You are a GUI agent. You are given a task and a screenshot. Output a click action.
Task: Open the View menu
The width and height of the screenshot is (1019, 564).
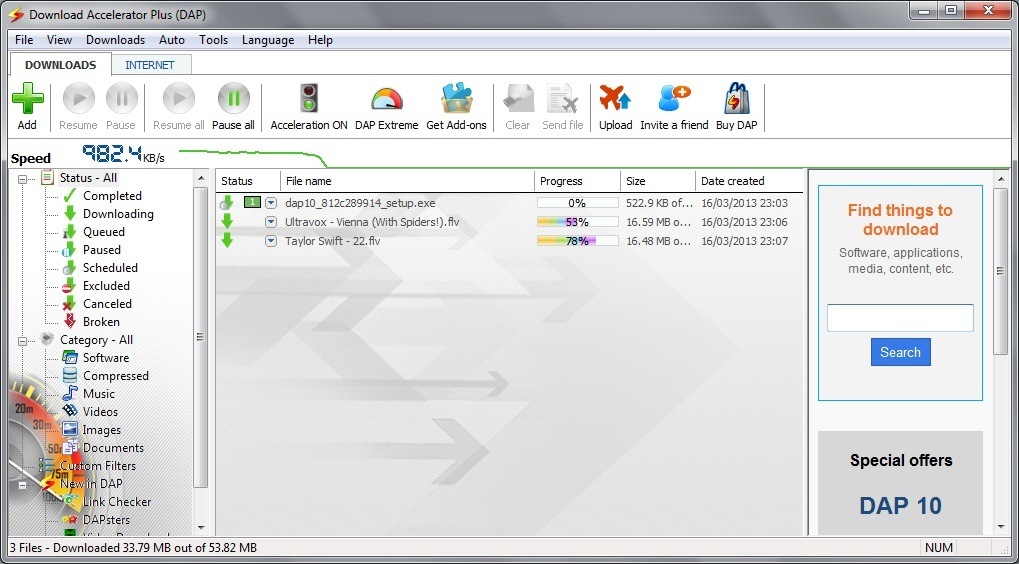(x=59, y=40)
